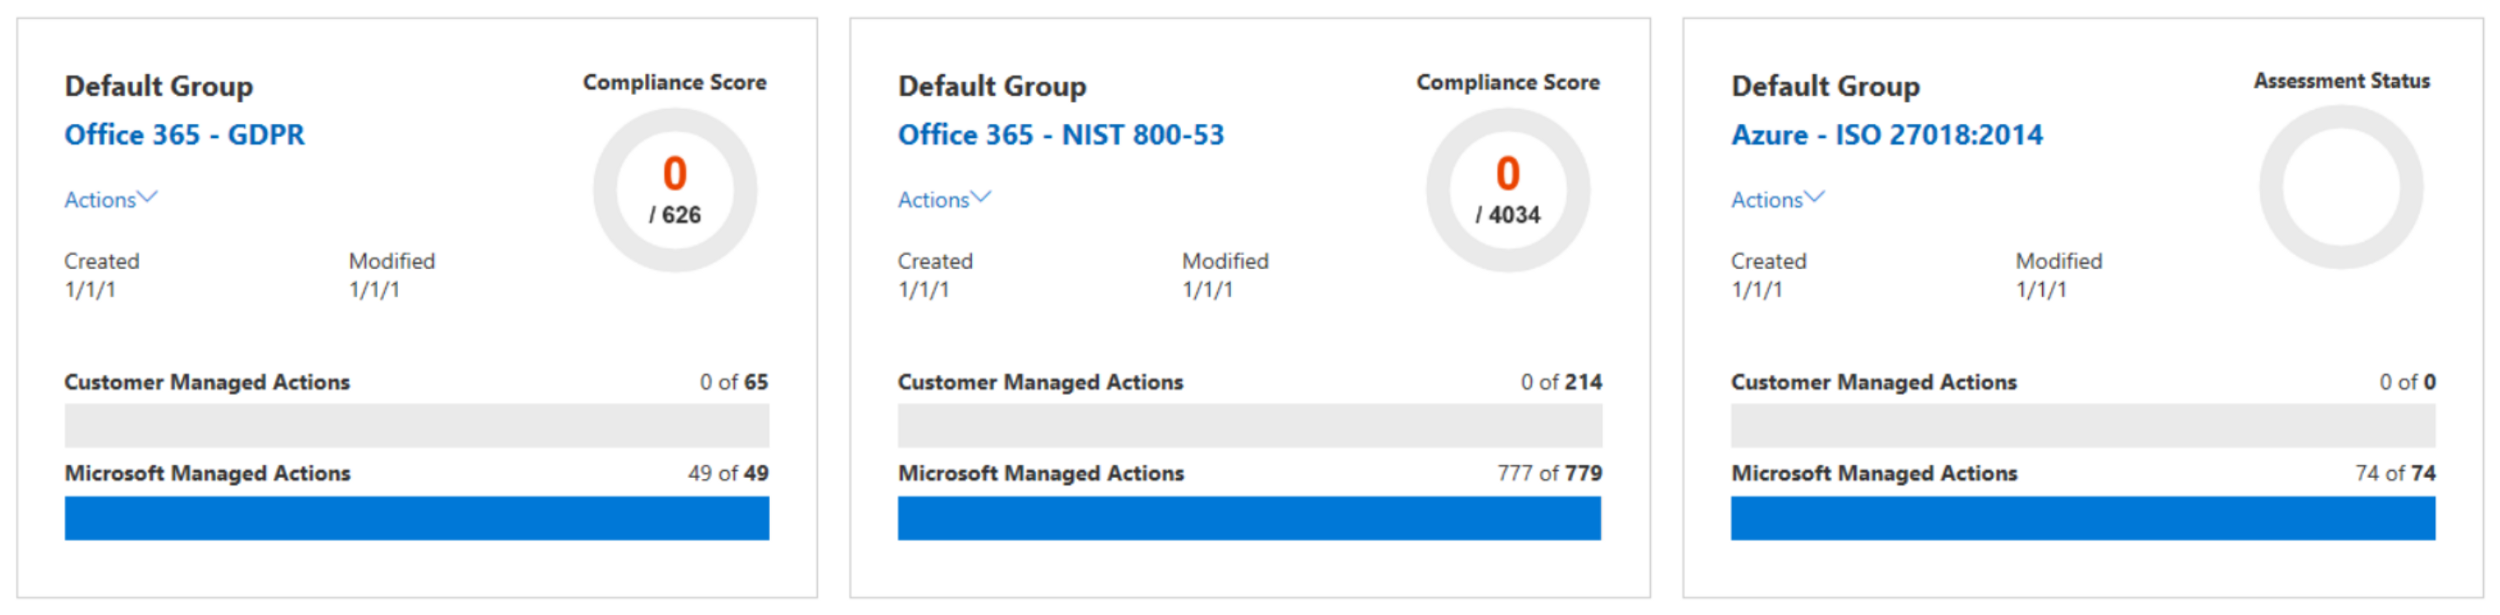Click the '0 of 0' count
2500x615 pixels.
click(x=2408, y=382)
